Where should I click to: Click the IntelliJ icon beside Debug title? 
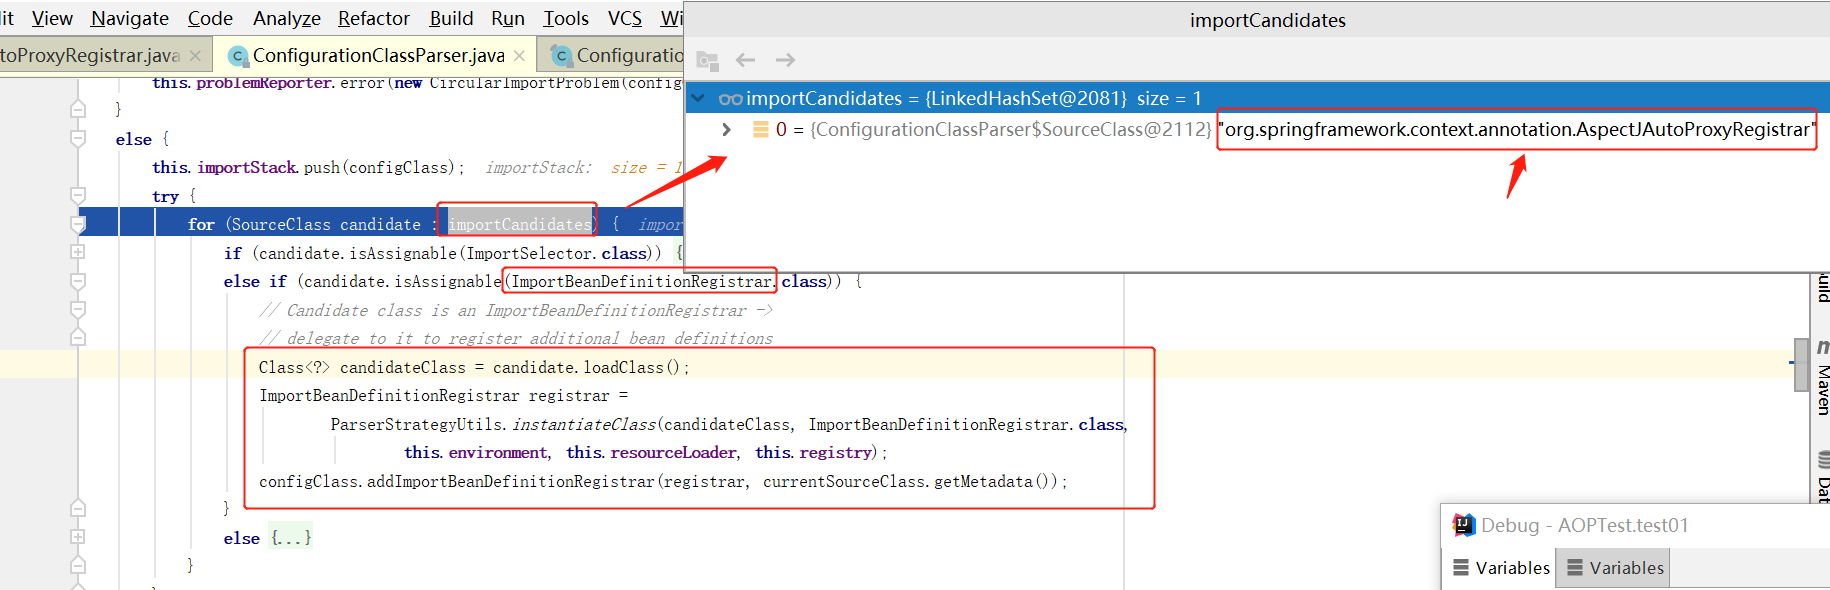[1463, 525]
